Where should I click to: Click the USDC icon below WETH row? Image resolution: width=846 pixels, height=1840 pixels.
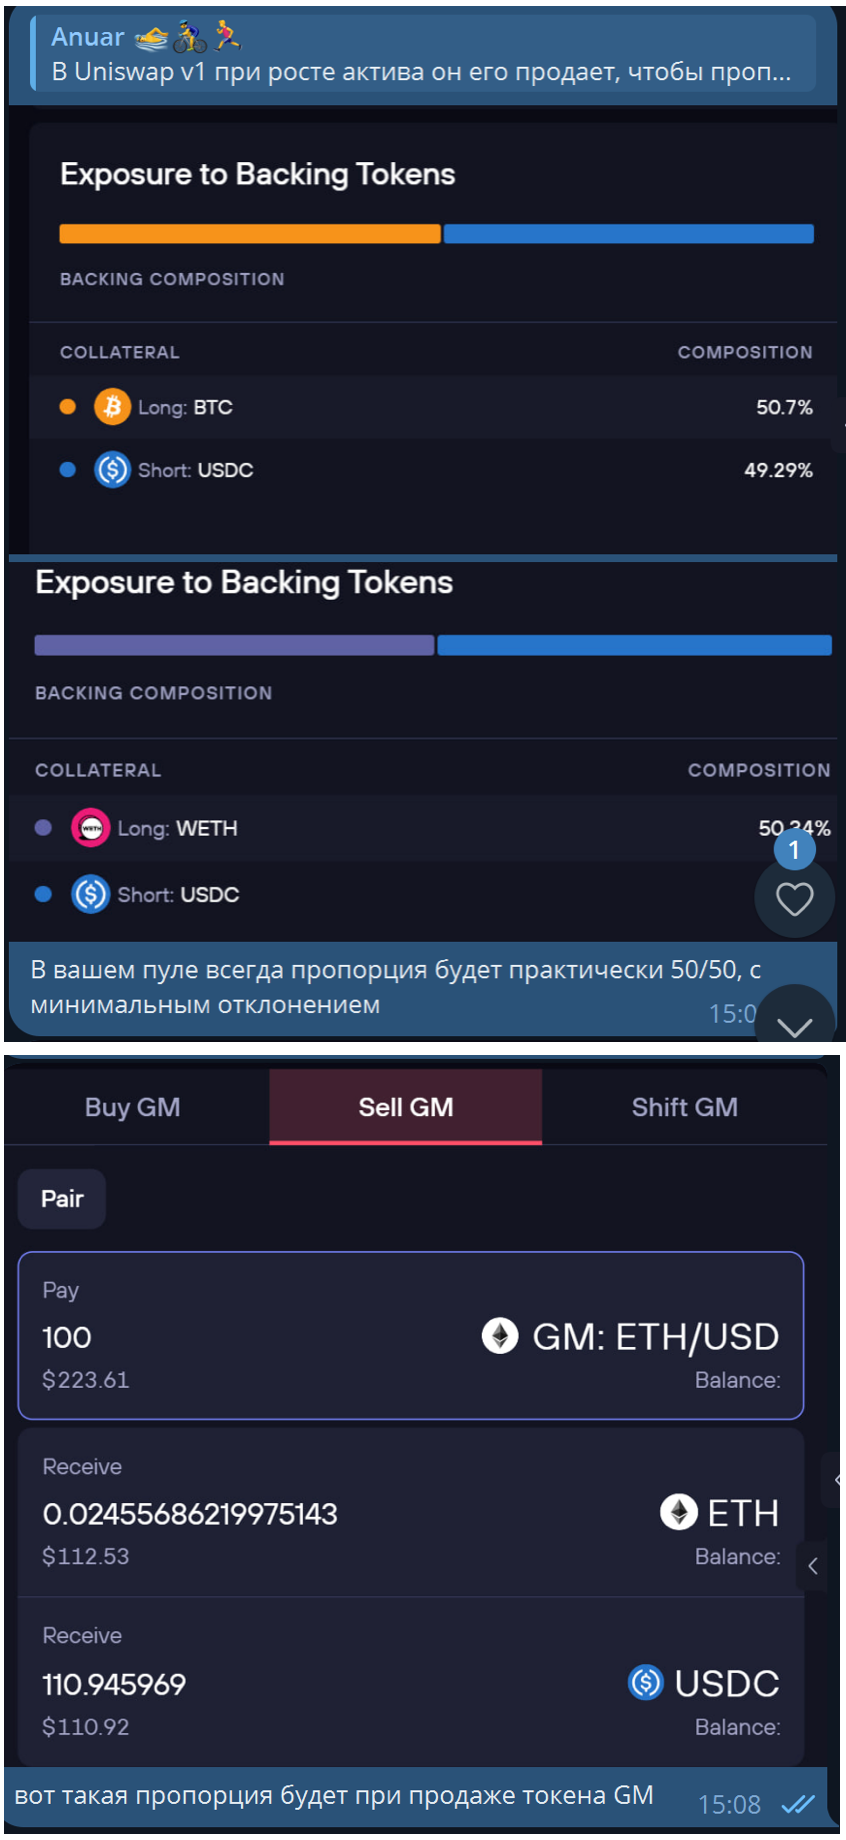pos(91,894)
